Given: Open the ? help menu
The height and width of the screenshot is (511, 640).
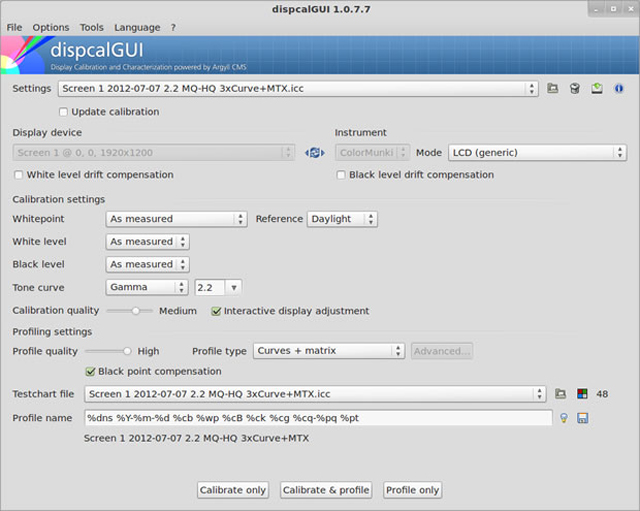Looking at the screenshot, I should tap(173, 27).
